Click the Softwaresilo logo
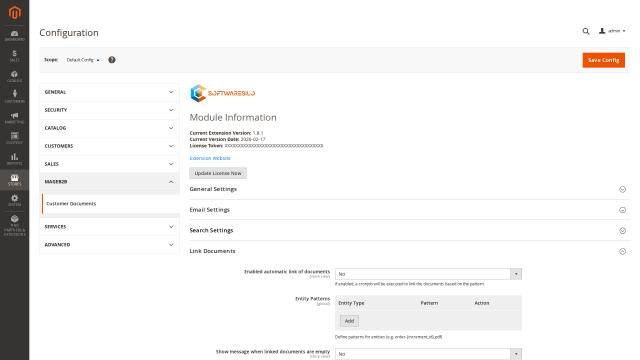Screen dimensions: 640x360 pyautogui.click(x=222, y=93)
